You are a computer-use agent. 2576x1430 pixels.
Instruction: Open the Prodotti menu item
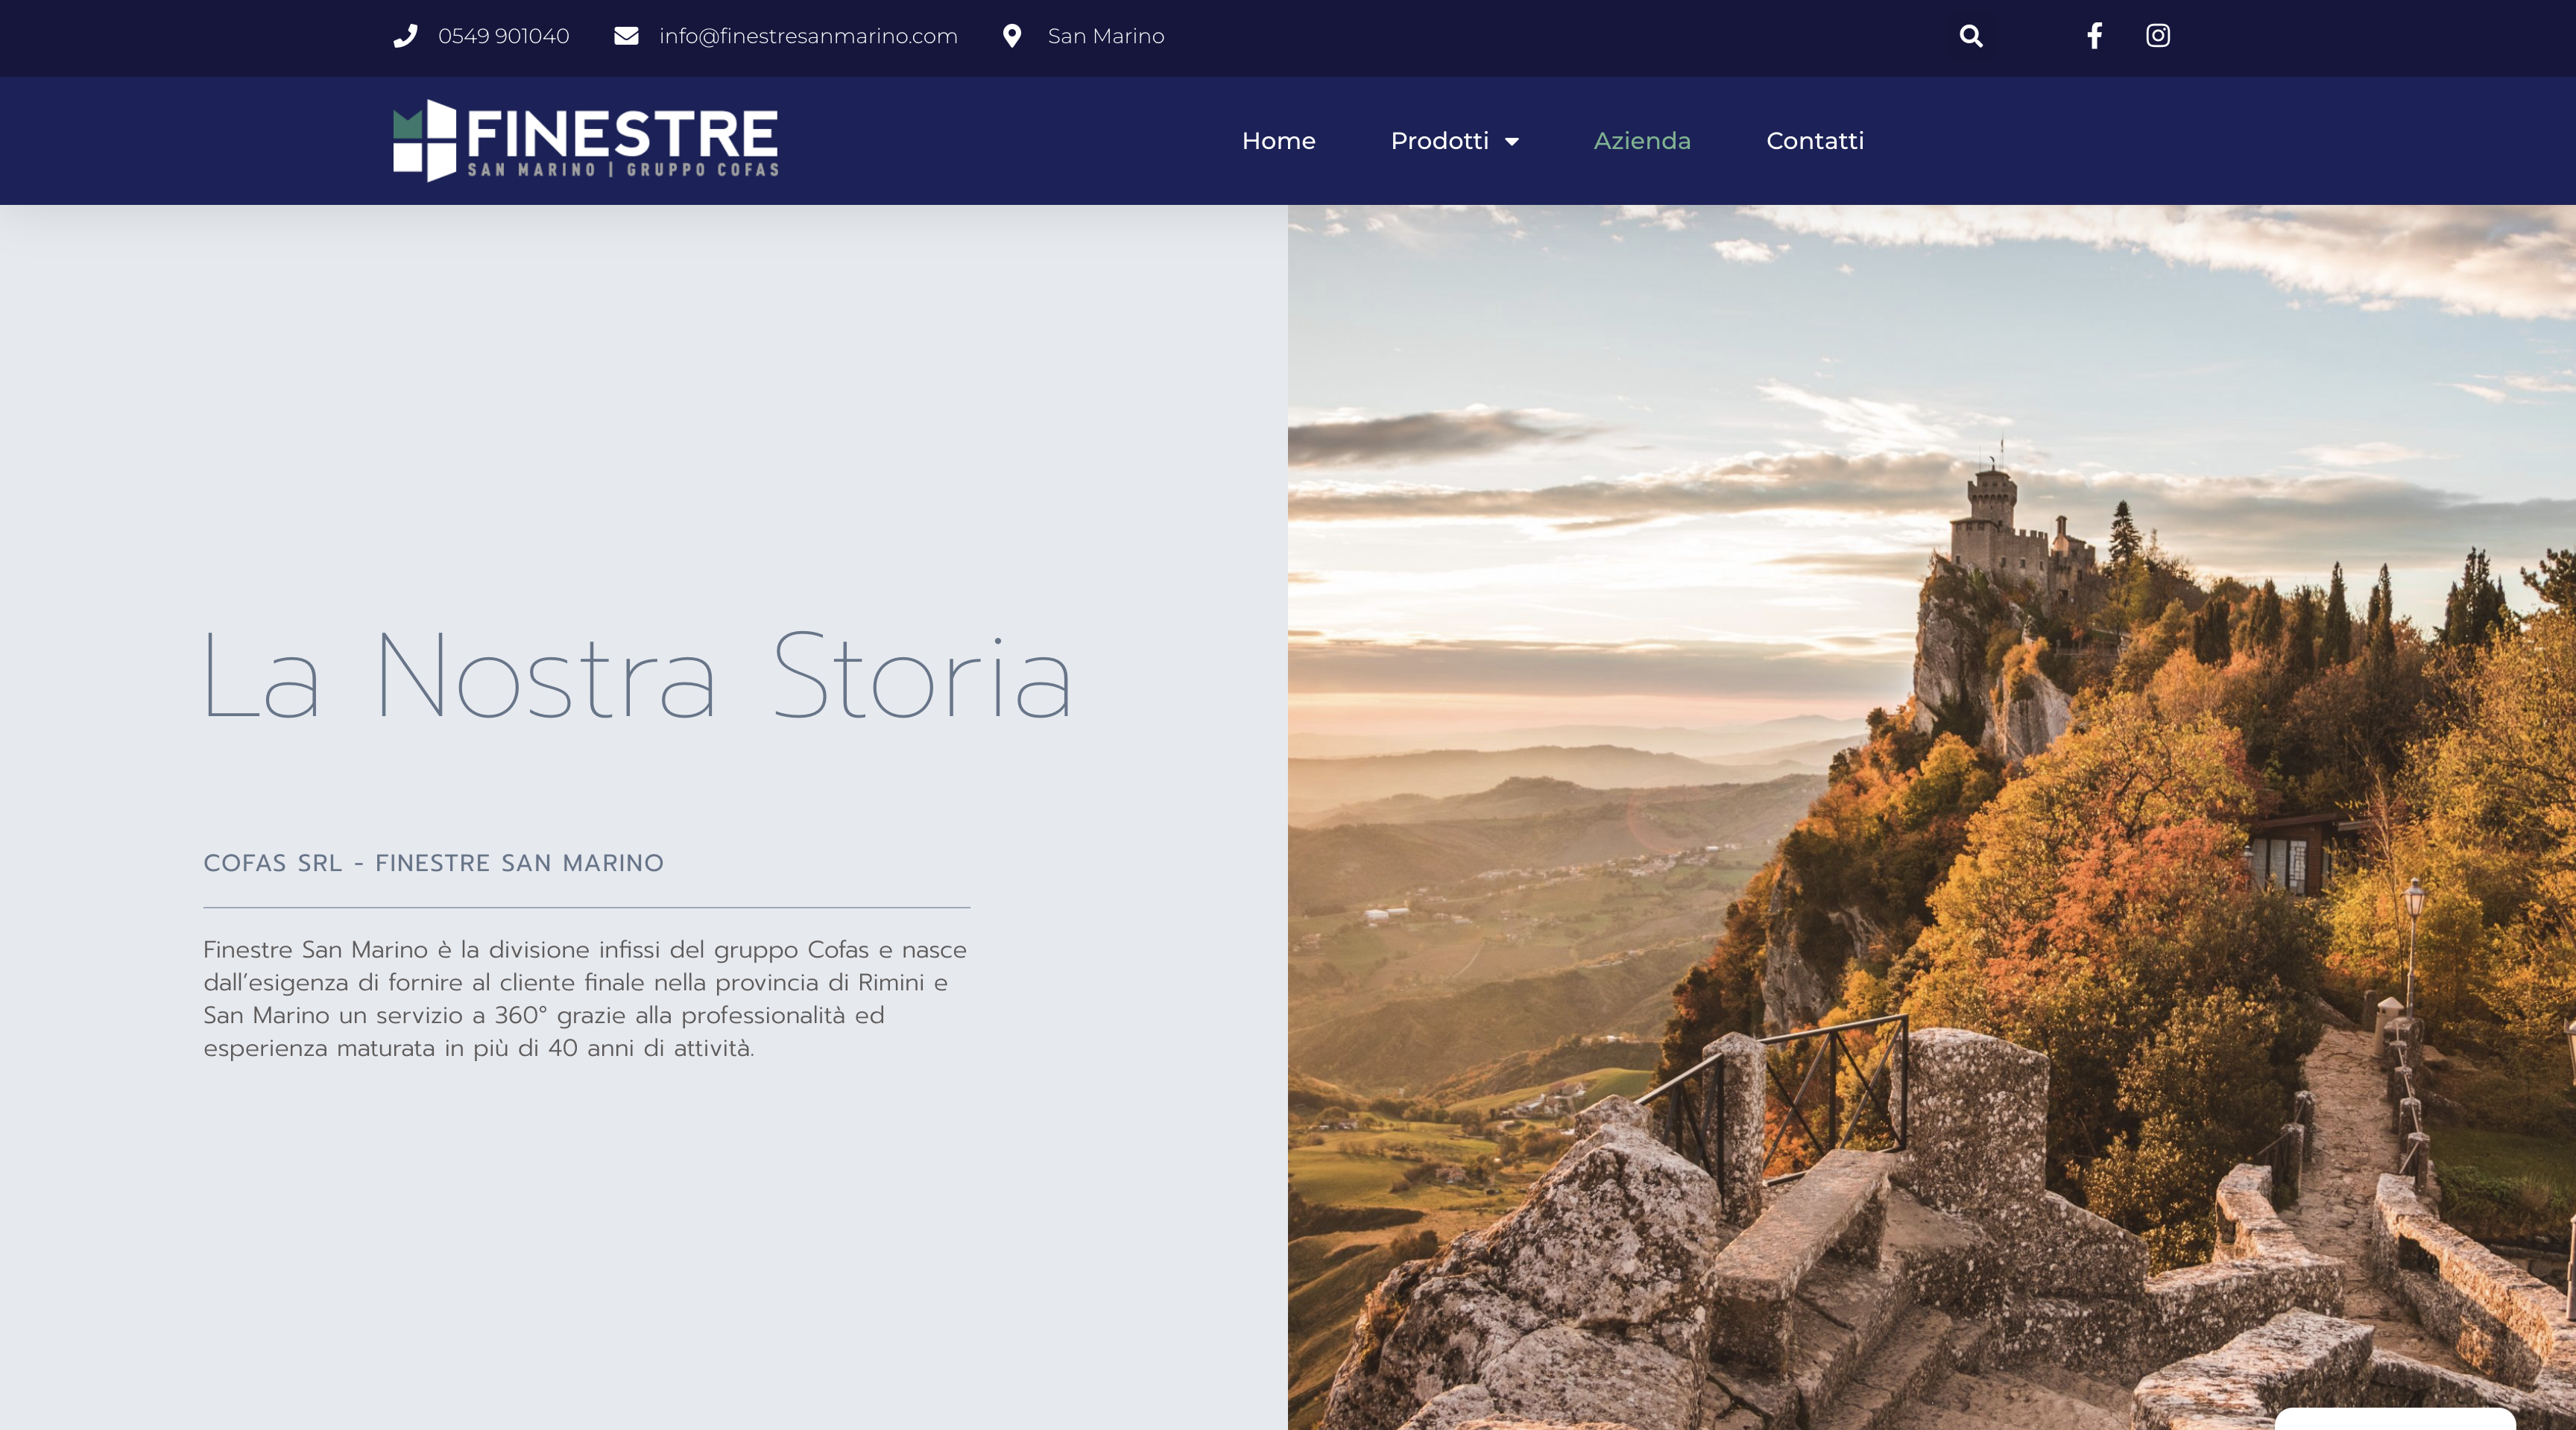point(1440,141)
